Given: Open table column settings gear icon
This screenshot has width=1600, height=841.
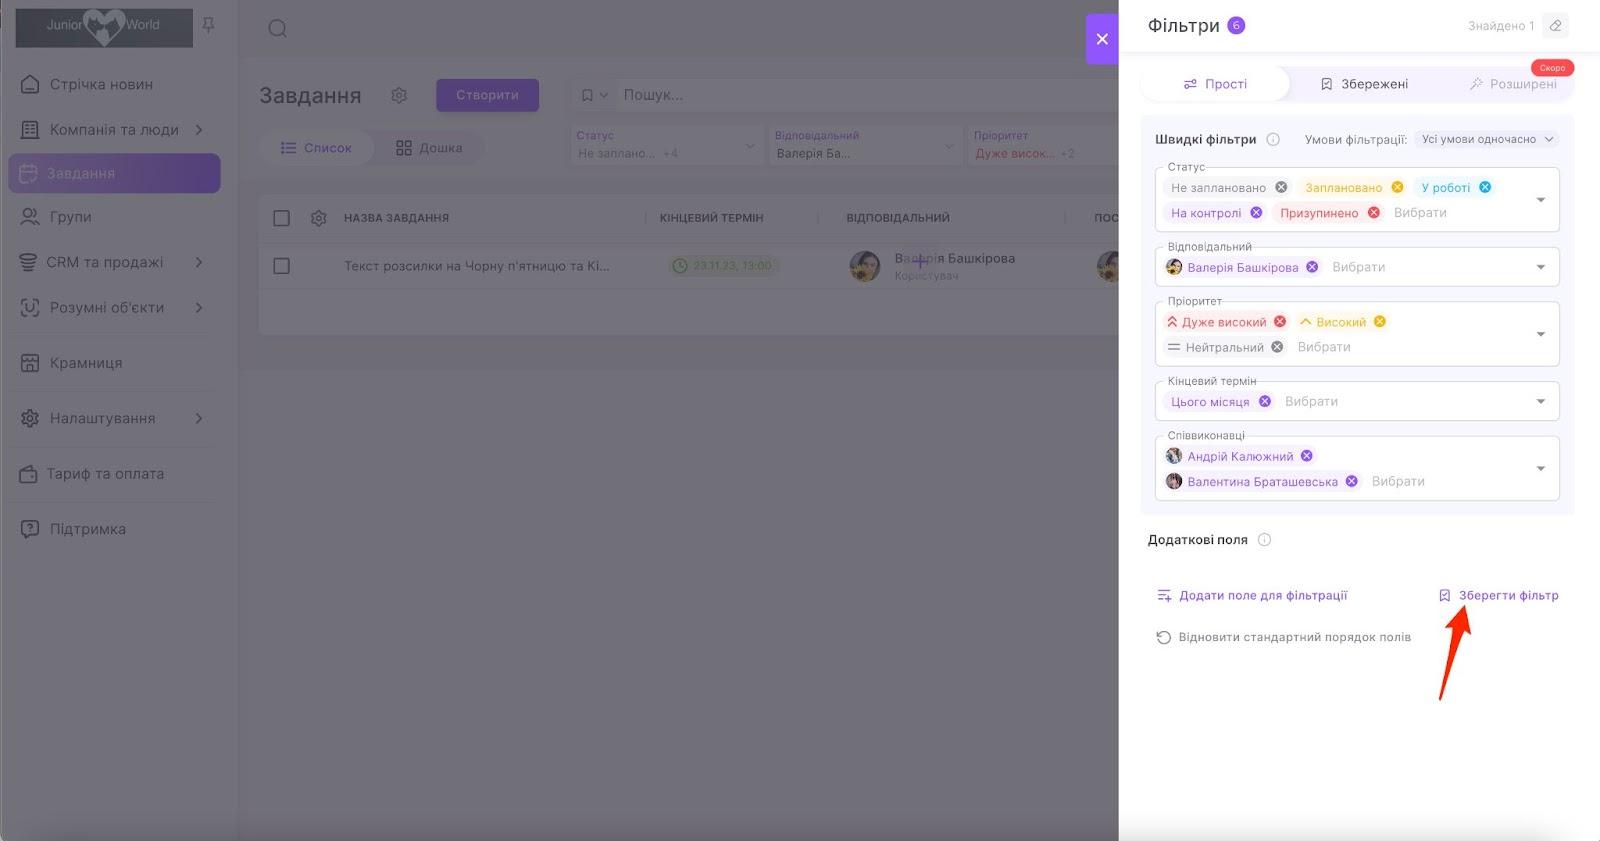Looking at the screenshot, I should coord(319,218).
